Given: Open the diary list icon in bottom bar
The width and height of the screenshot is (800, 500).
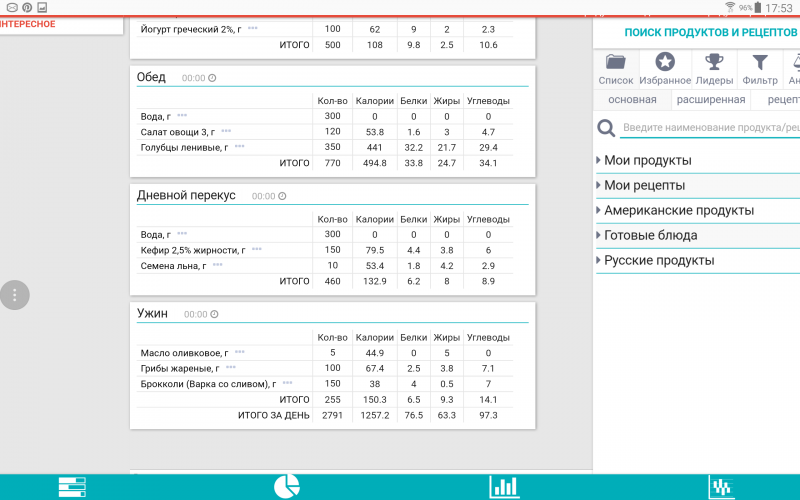Looking at the screenshot, I should pyautogui.click(x=72, y=486).
